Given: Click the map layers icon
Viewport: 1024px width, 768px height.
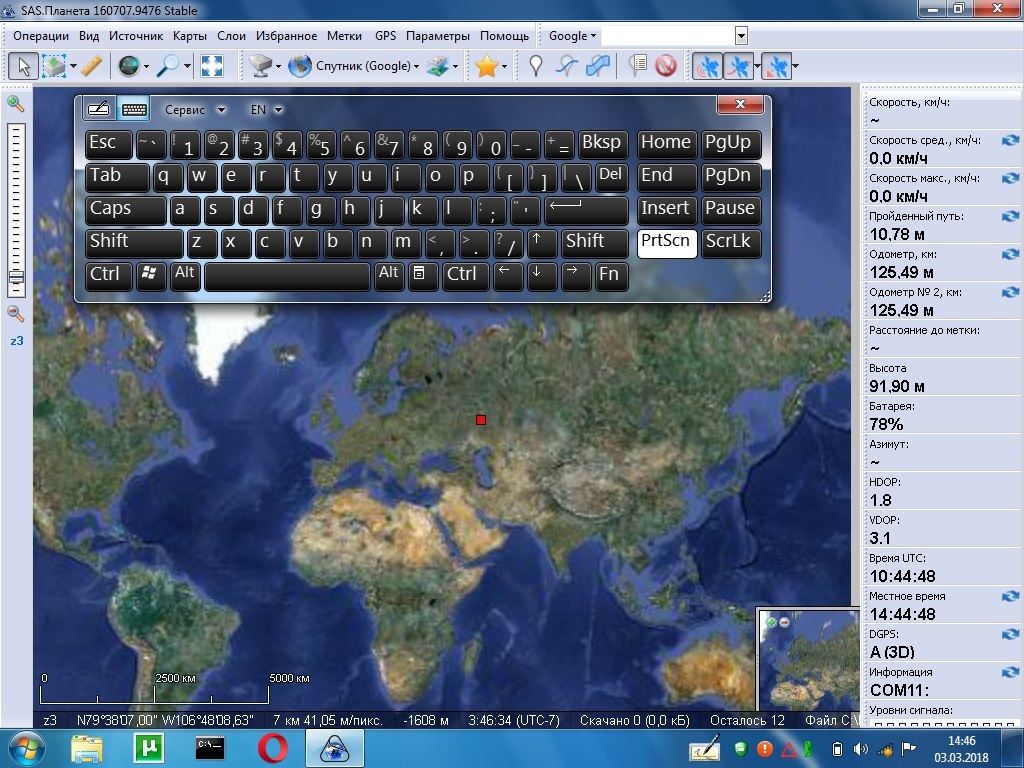Looking at the screenshot, I should pos(437,66).
